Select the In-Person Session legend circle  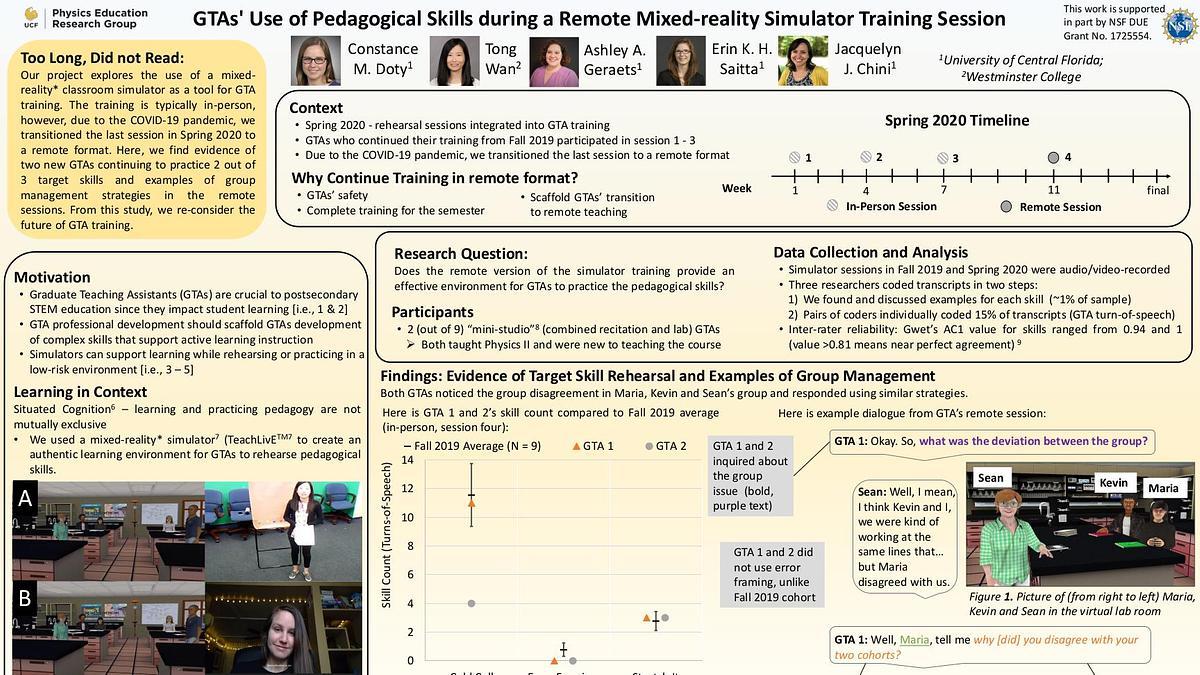tap(833, 206)
